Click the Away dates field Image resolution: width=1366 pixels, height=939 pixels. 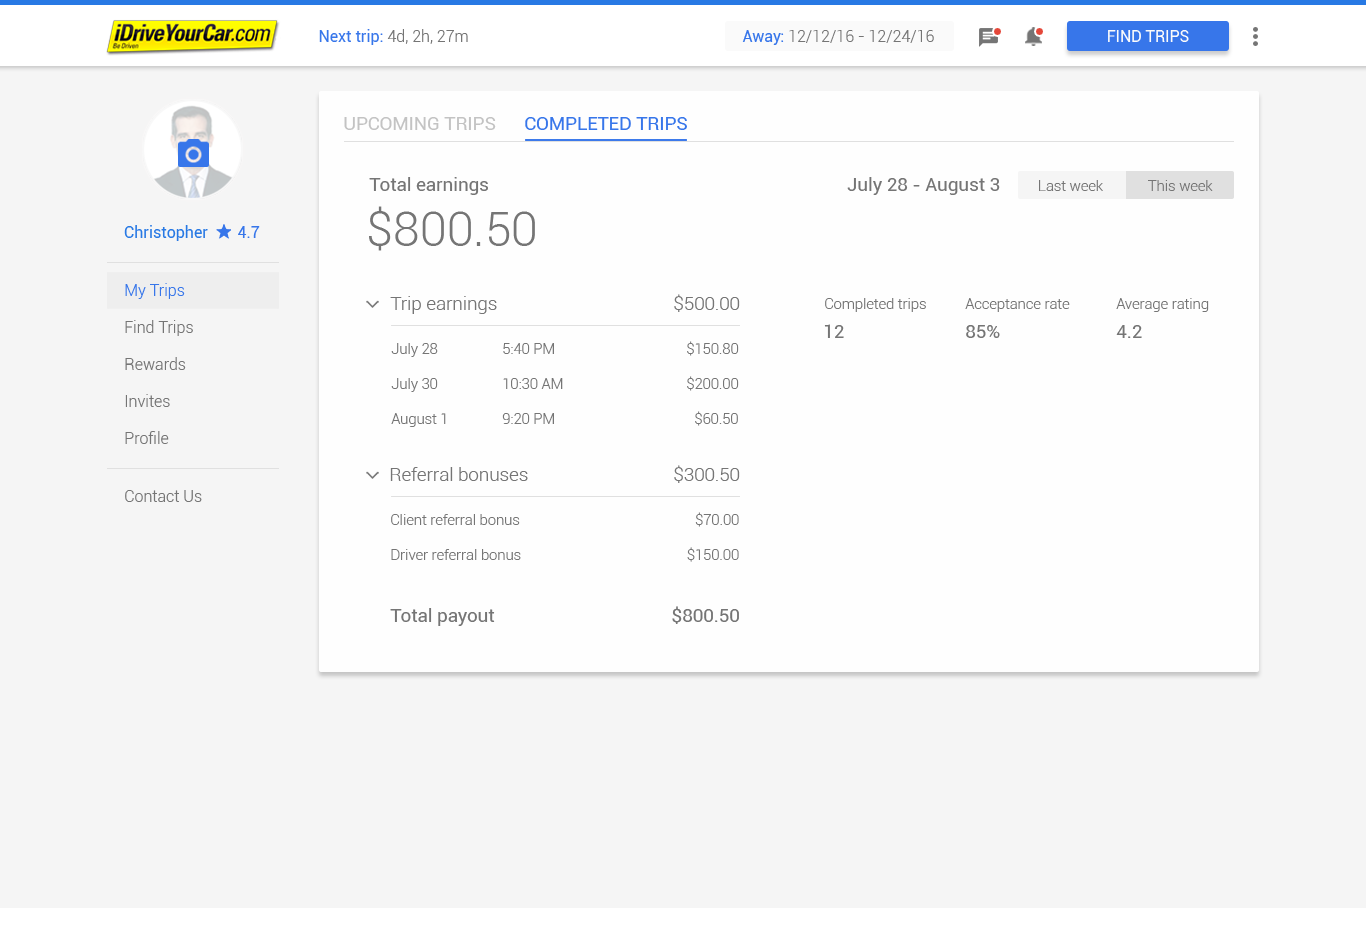[x=838, y=37]
